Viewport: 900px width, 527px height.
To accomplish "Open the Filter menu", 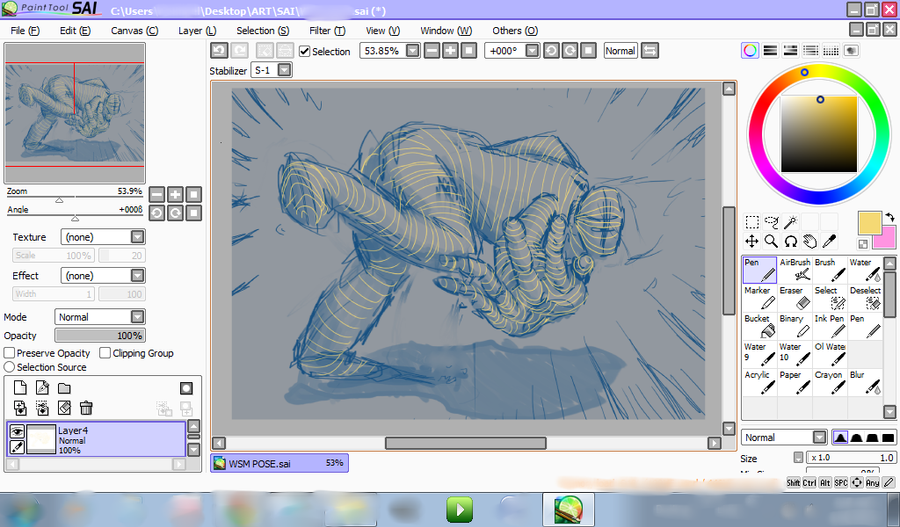I will click(x=327, y=30).
